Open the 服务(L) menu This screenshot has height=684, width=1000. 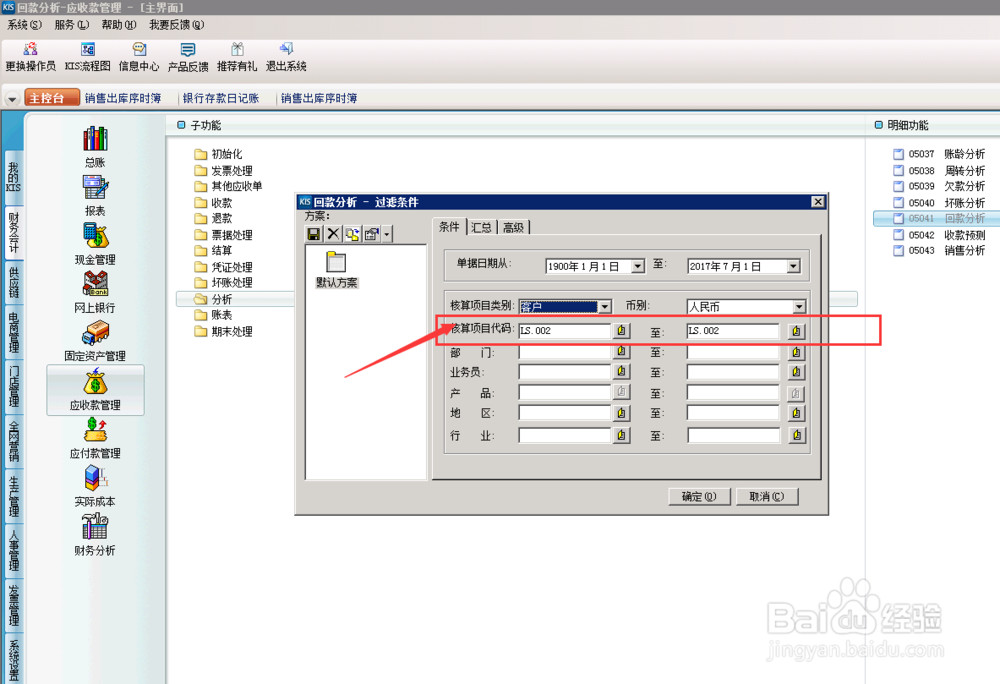71,25
